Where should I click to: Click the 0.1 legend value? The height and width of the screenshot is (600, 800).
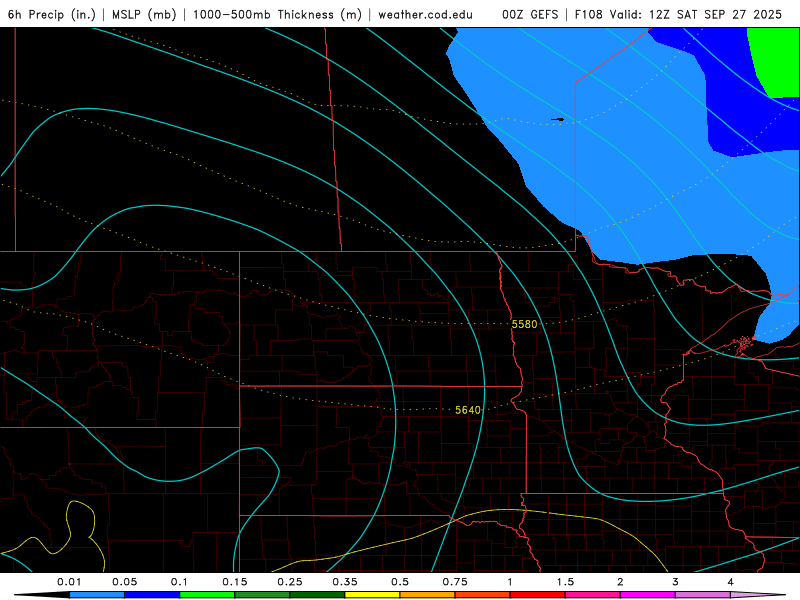pyautogui.click(x=179, y=582)
